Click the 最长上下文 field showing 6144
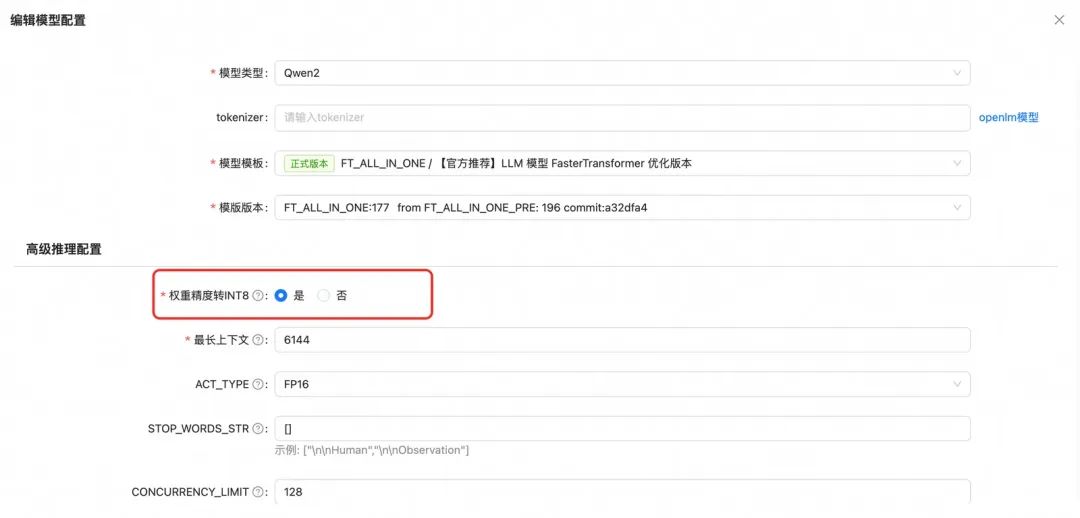 (623, 340)
